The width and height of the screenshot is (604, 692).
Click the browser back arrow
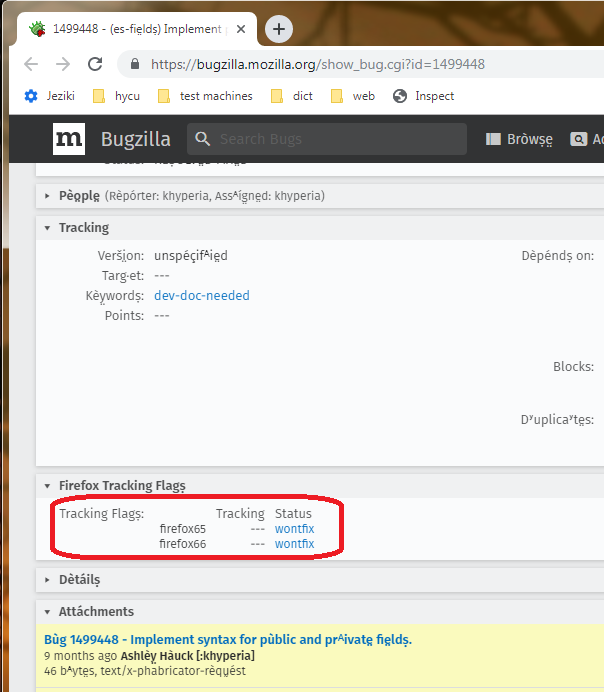[31, 64]
